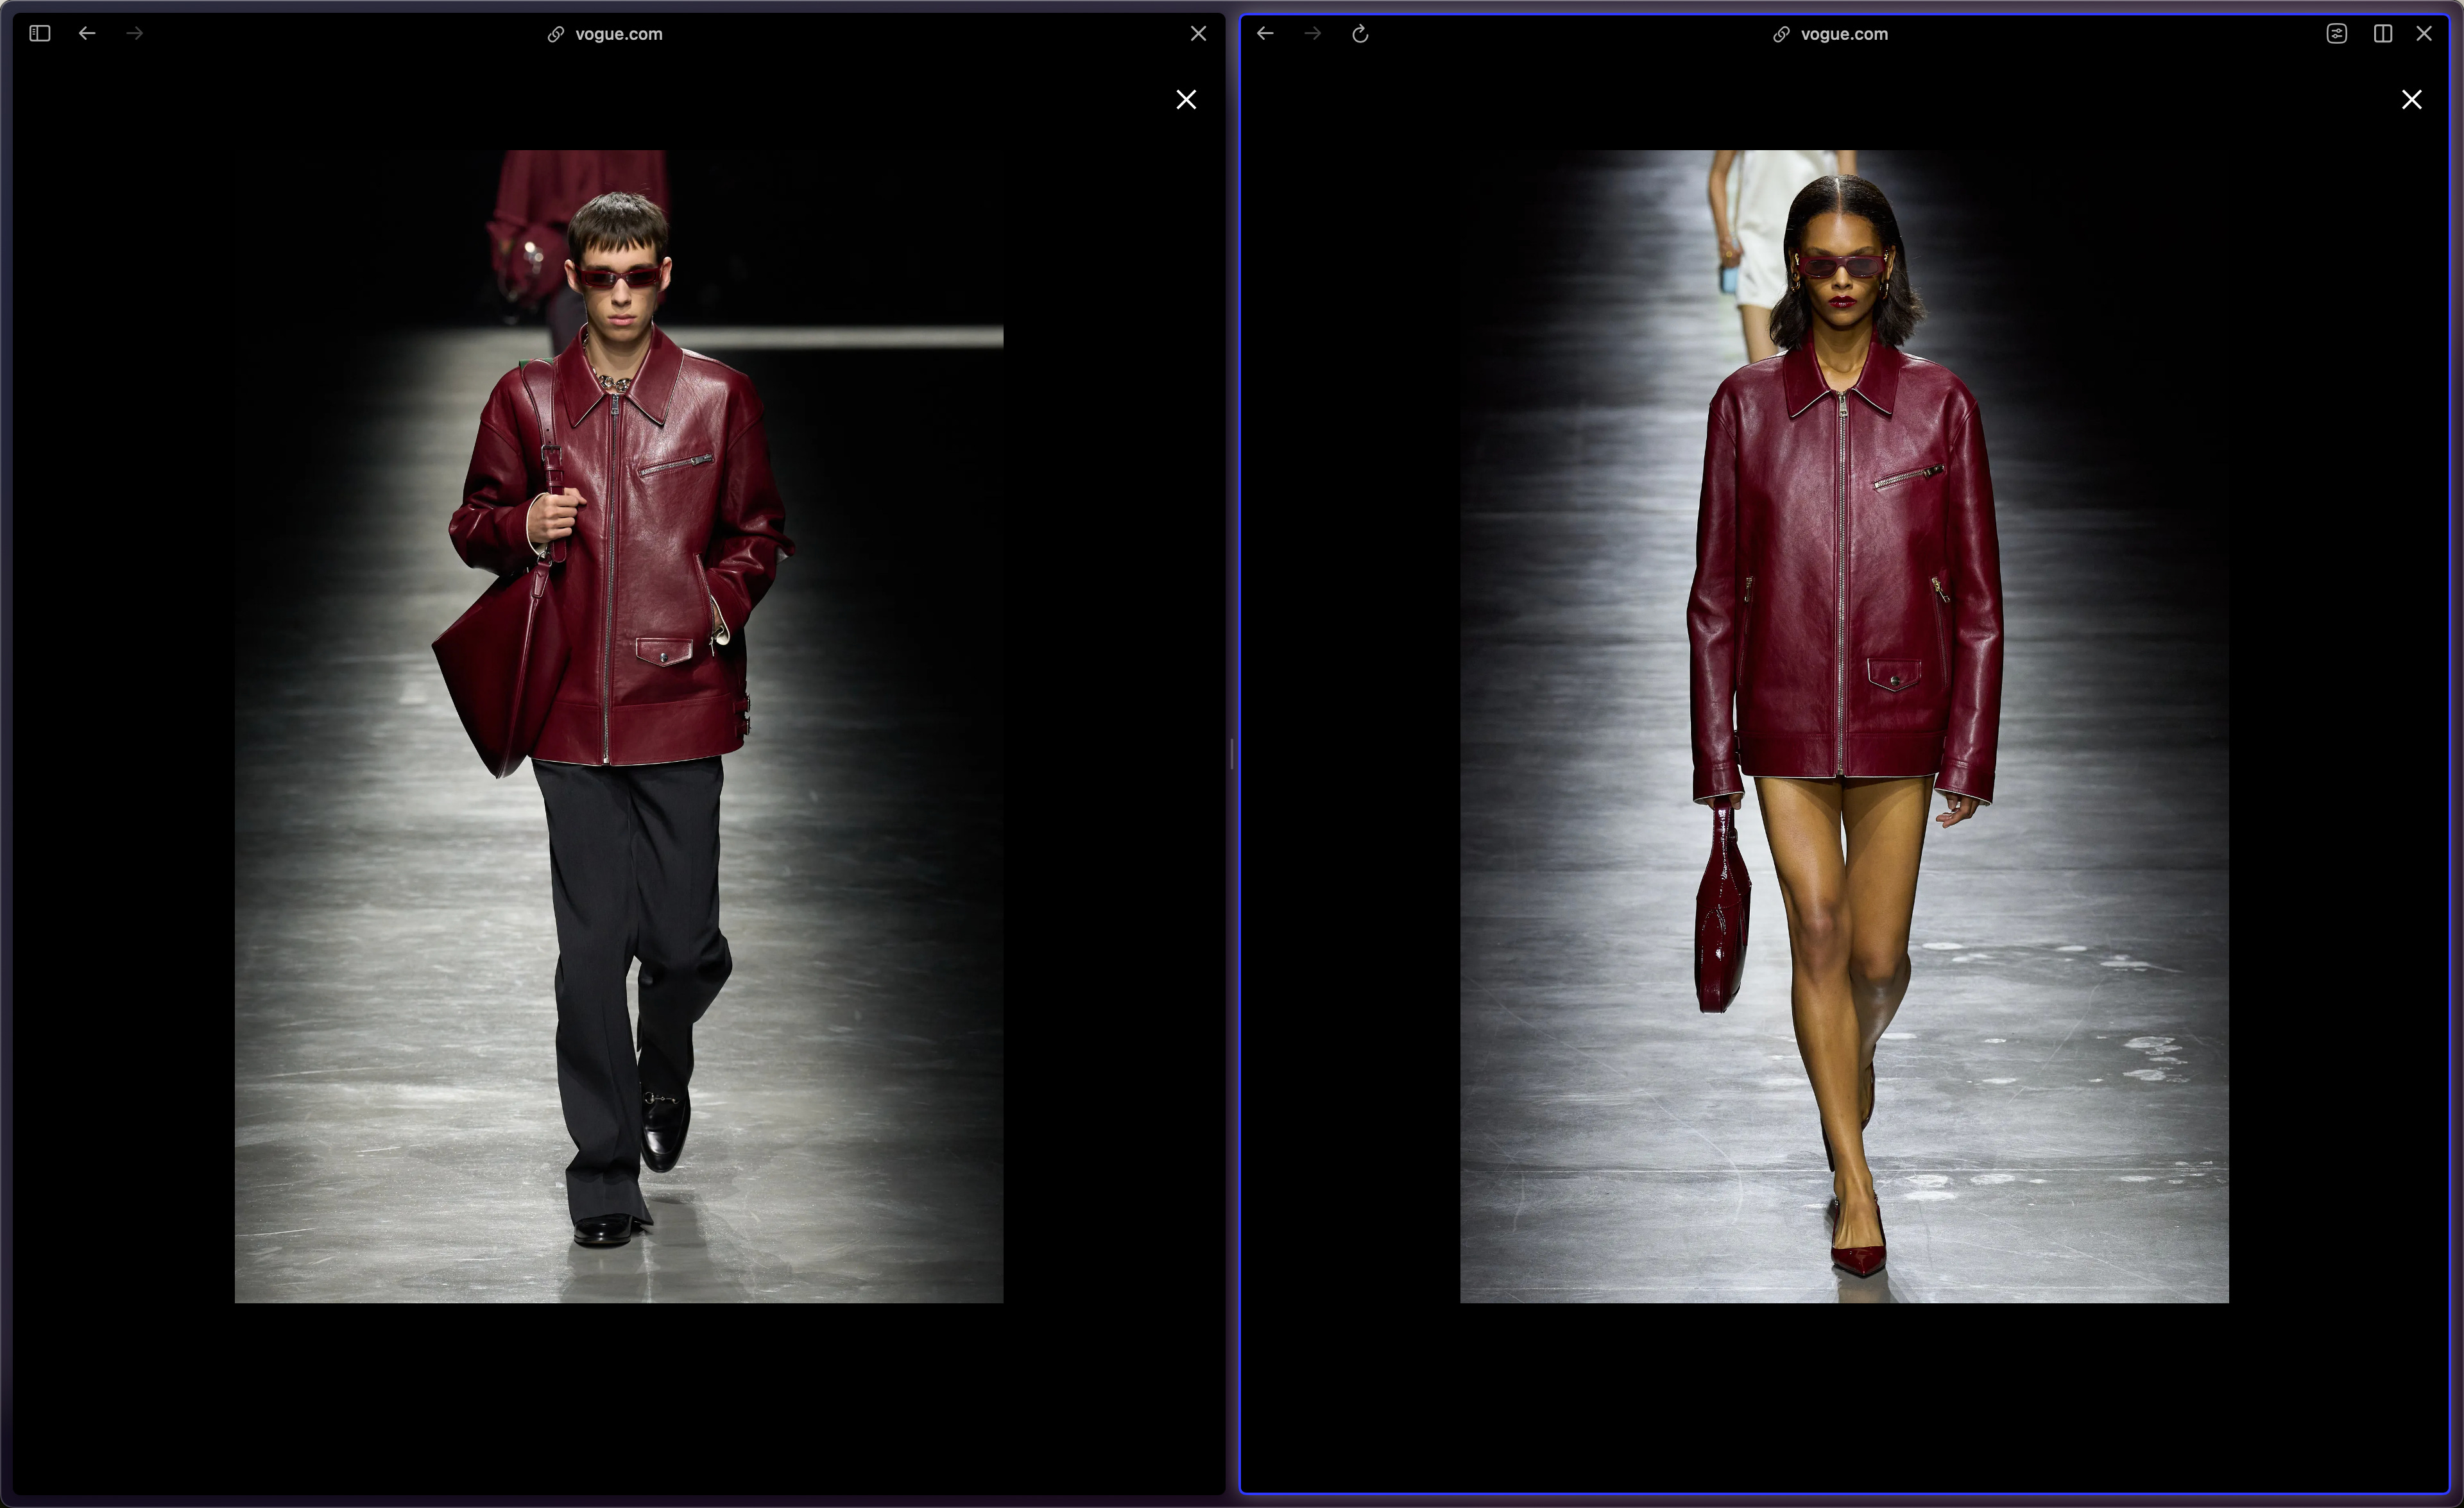The image size is (2464, 1508).
Task: Close the left split pane
Action: 1198,34
